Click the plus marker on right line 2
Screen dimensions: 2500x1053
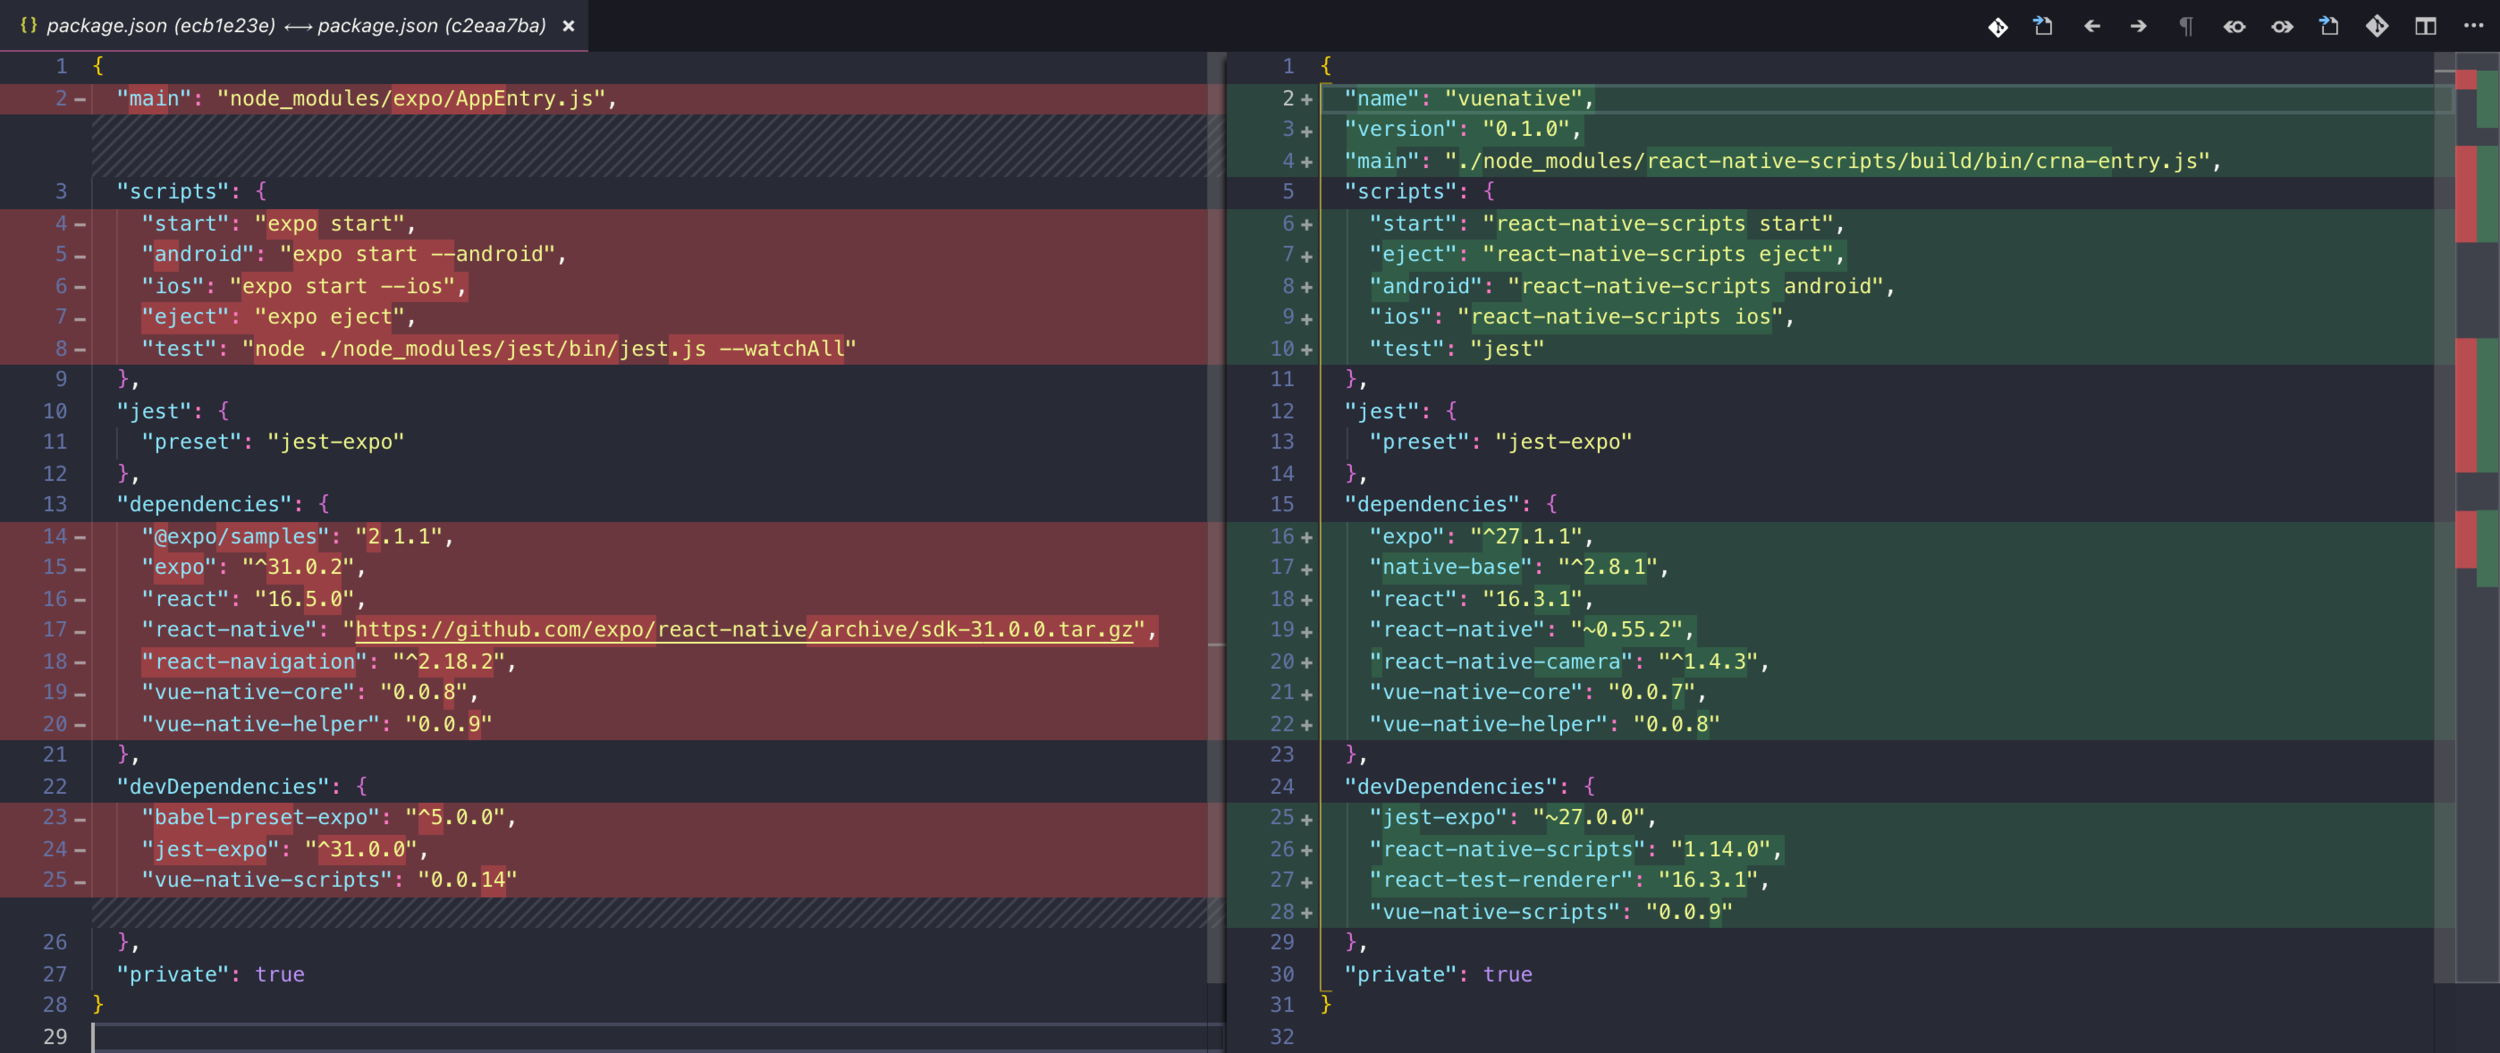click(x=1306, y=99)
